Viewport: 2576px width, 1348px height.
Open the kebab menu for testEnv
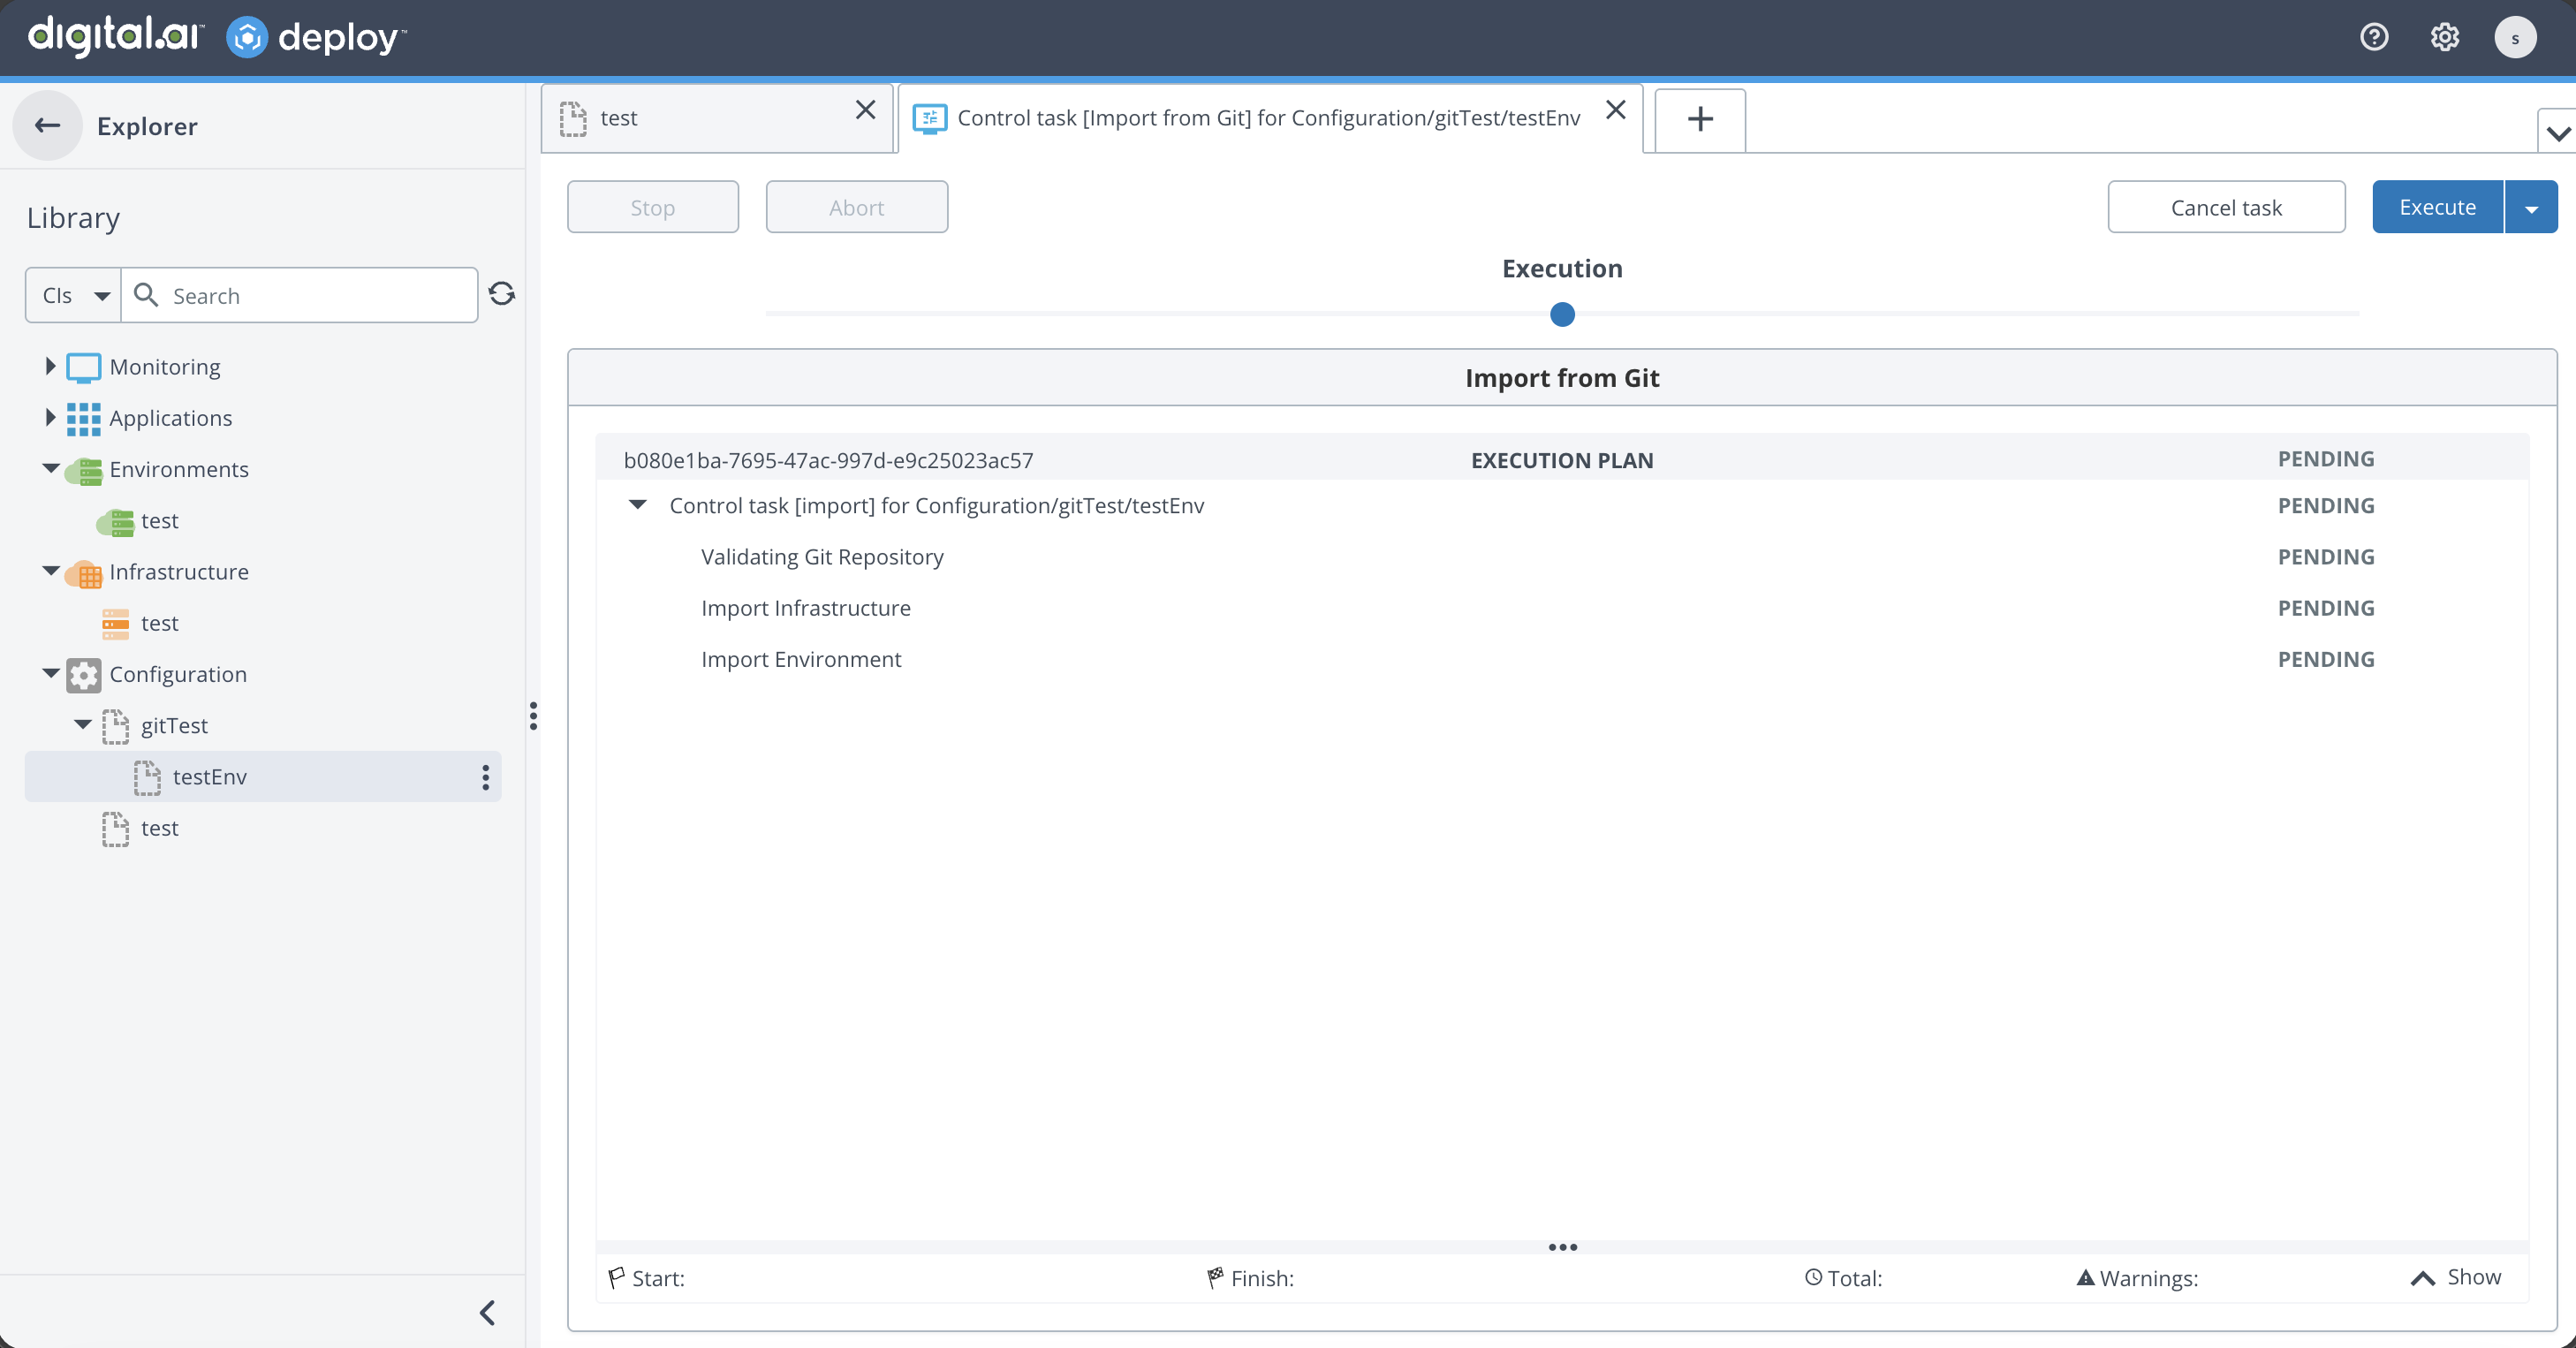point(485,777)
